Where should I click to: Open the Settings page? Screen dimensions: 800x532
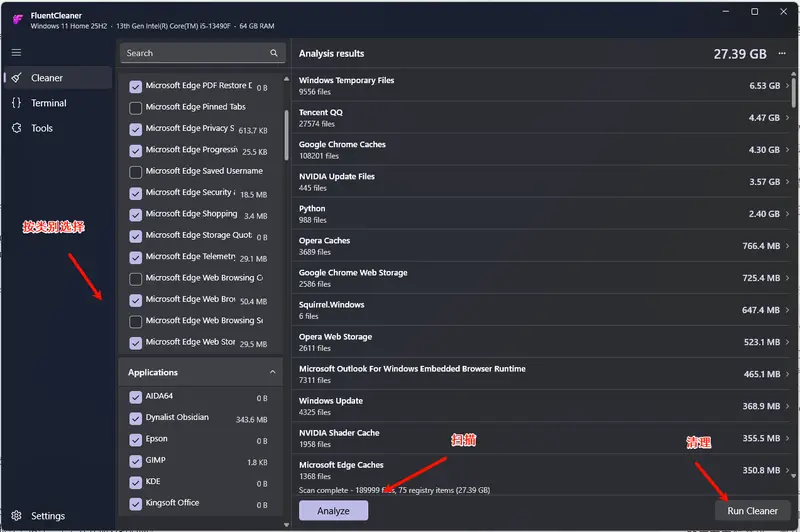58,516
